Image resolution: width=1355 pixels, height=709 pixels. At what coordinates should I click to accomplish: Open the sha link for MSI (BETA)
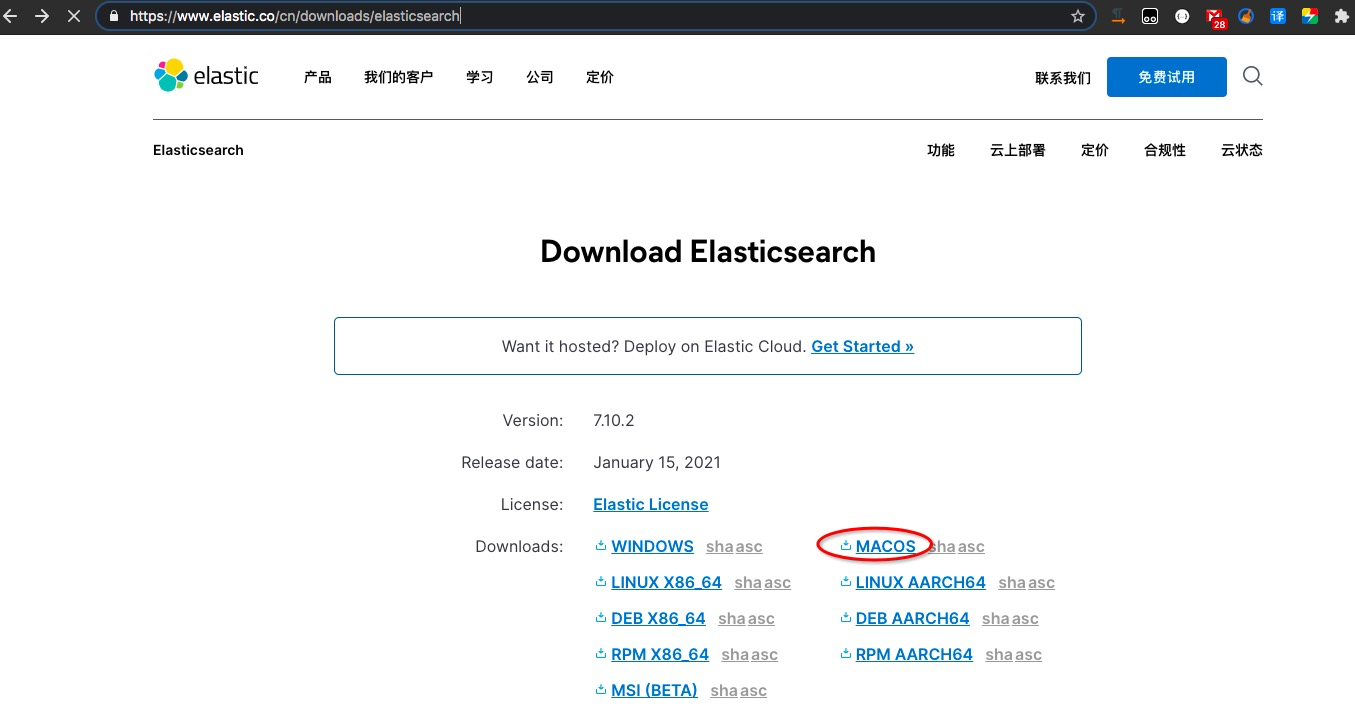[724, 691]
